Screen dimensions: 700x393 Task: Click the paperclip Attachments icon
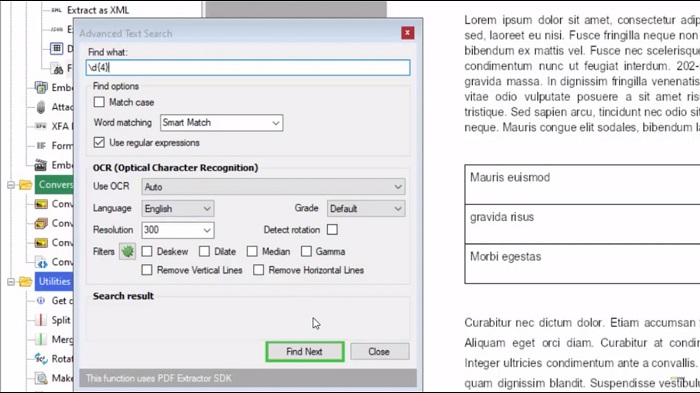(x=41, y=107)
